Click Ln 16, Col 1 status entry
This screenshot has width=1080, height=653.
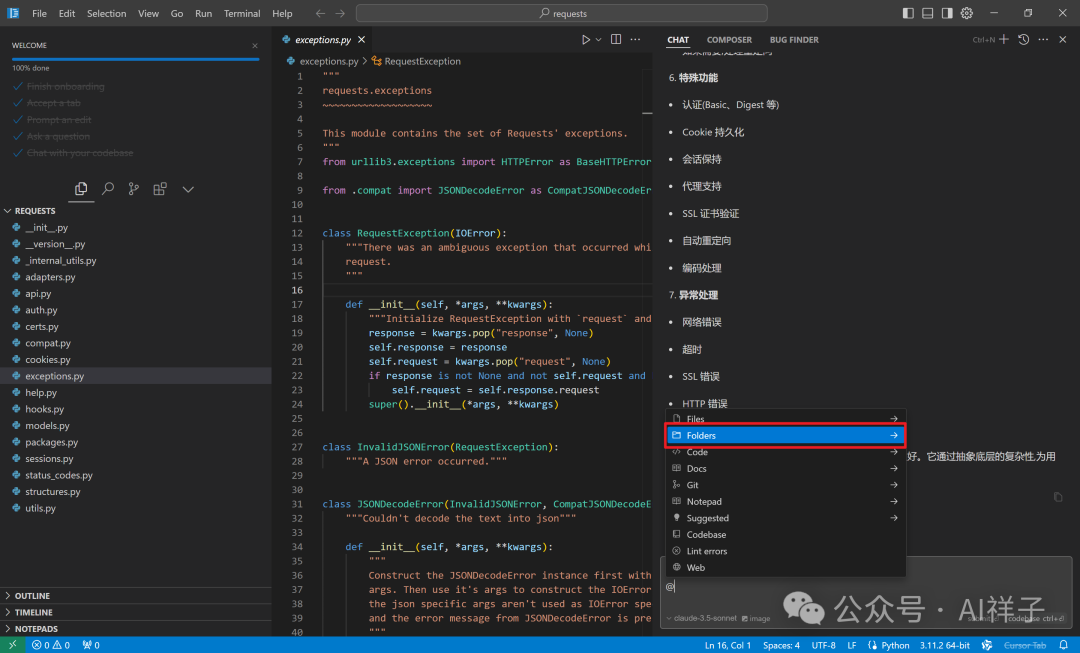pos(728,645)
